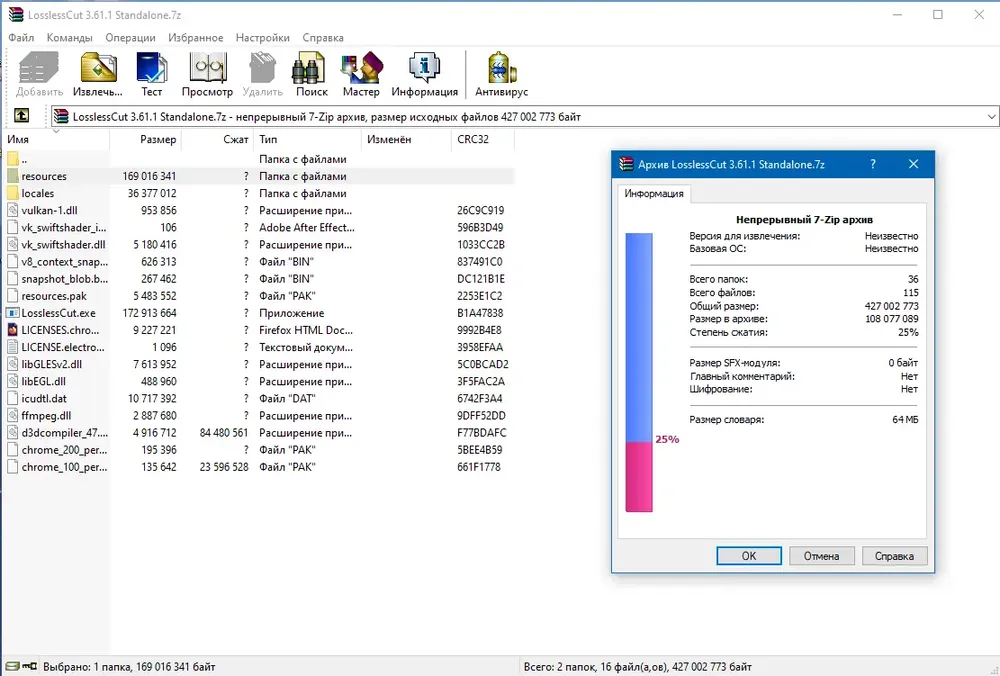Sort by the Изменён column header
This screenshot has width=1000, height=676.
click(x=406, y=139)
